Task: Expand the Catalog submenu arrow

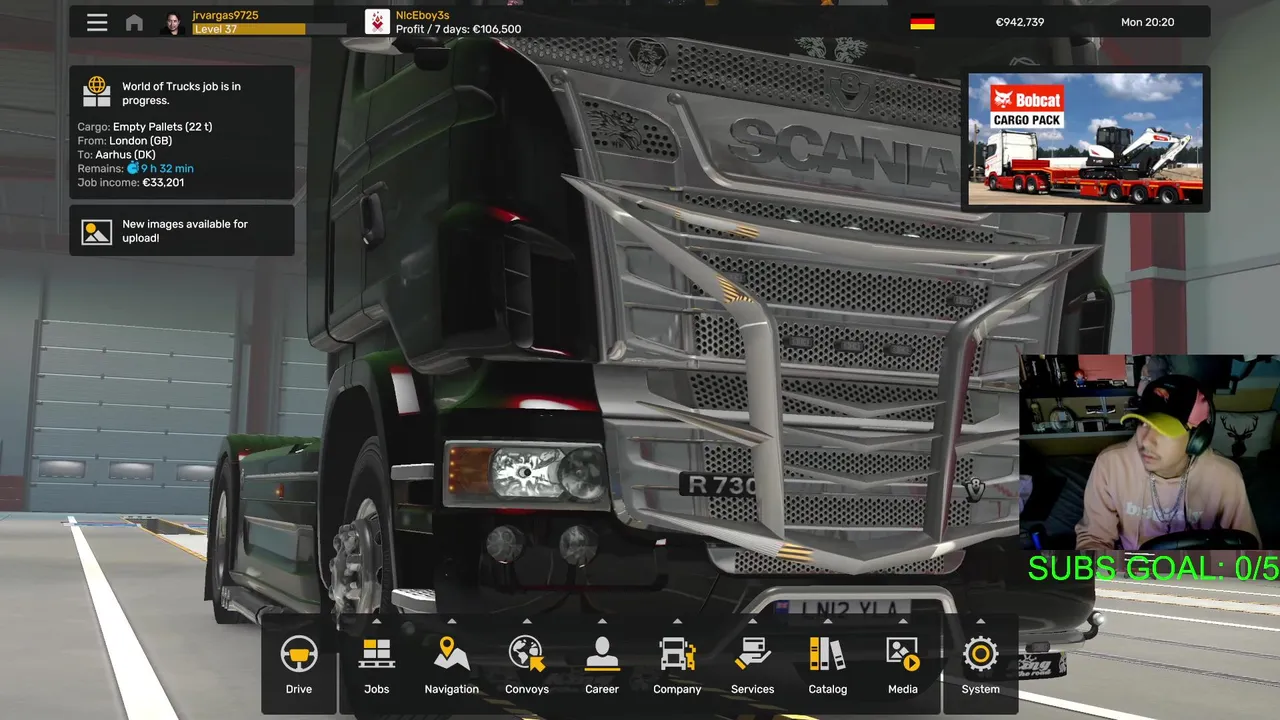Action: tap(828, 621)
